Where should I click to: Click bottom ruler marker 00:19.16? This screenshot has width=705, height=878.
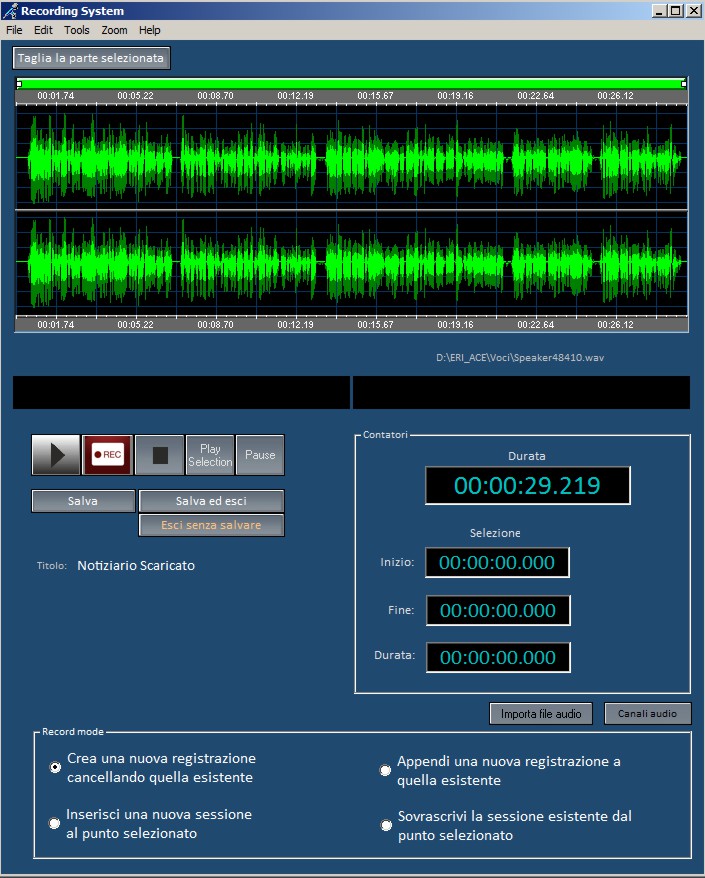[x=455, y=325]
